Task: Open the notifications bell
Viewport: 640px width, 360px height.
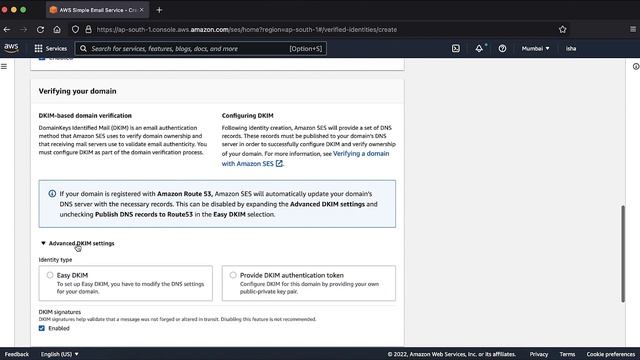Action: pos(479,49)
